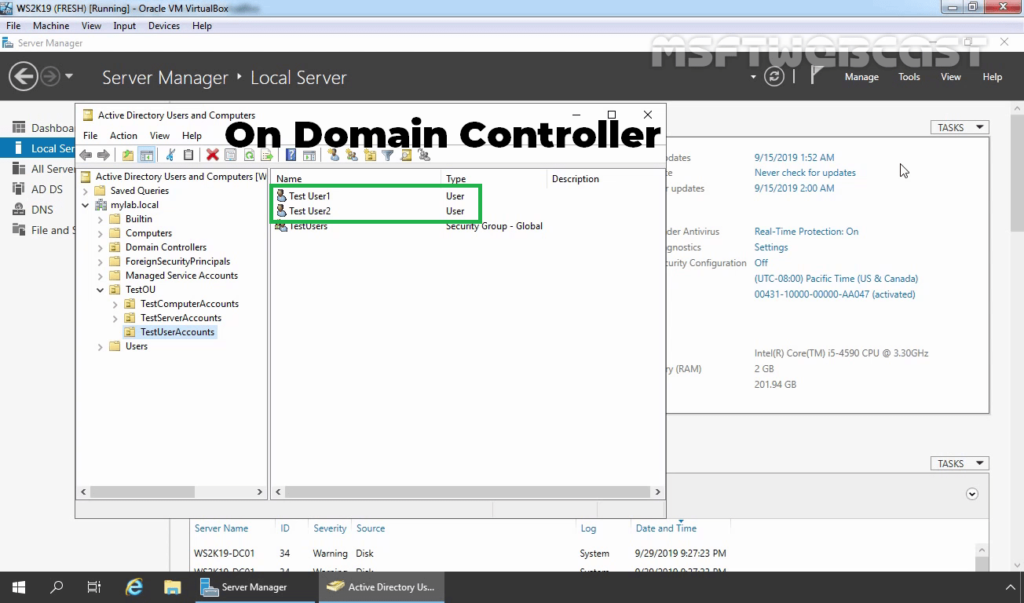The image size is (1024, 603).
Task: Open Server Manager Manage menu
Action: pyautogui.click(x=861, y=77)
